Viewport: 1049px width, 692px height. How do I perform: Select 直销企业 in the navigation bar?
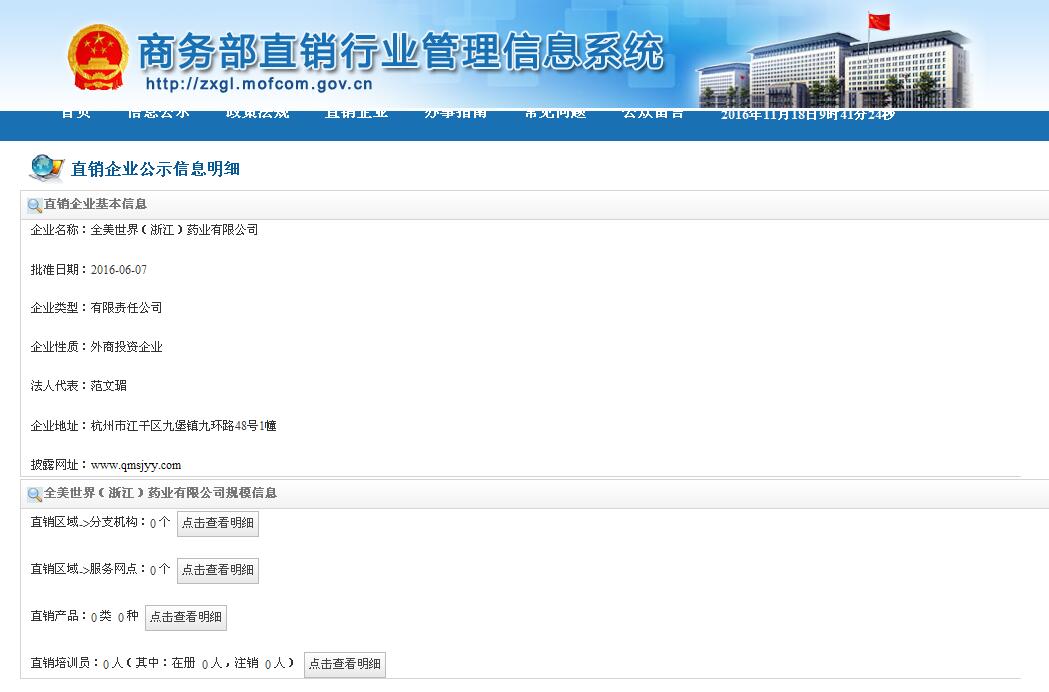356,114
